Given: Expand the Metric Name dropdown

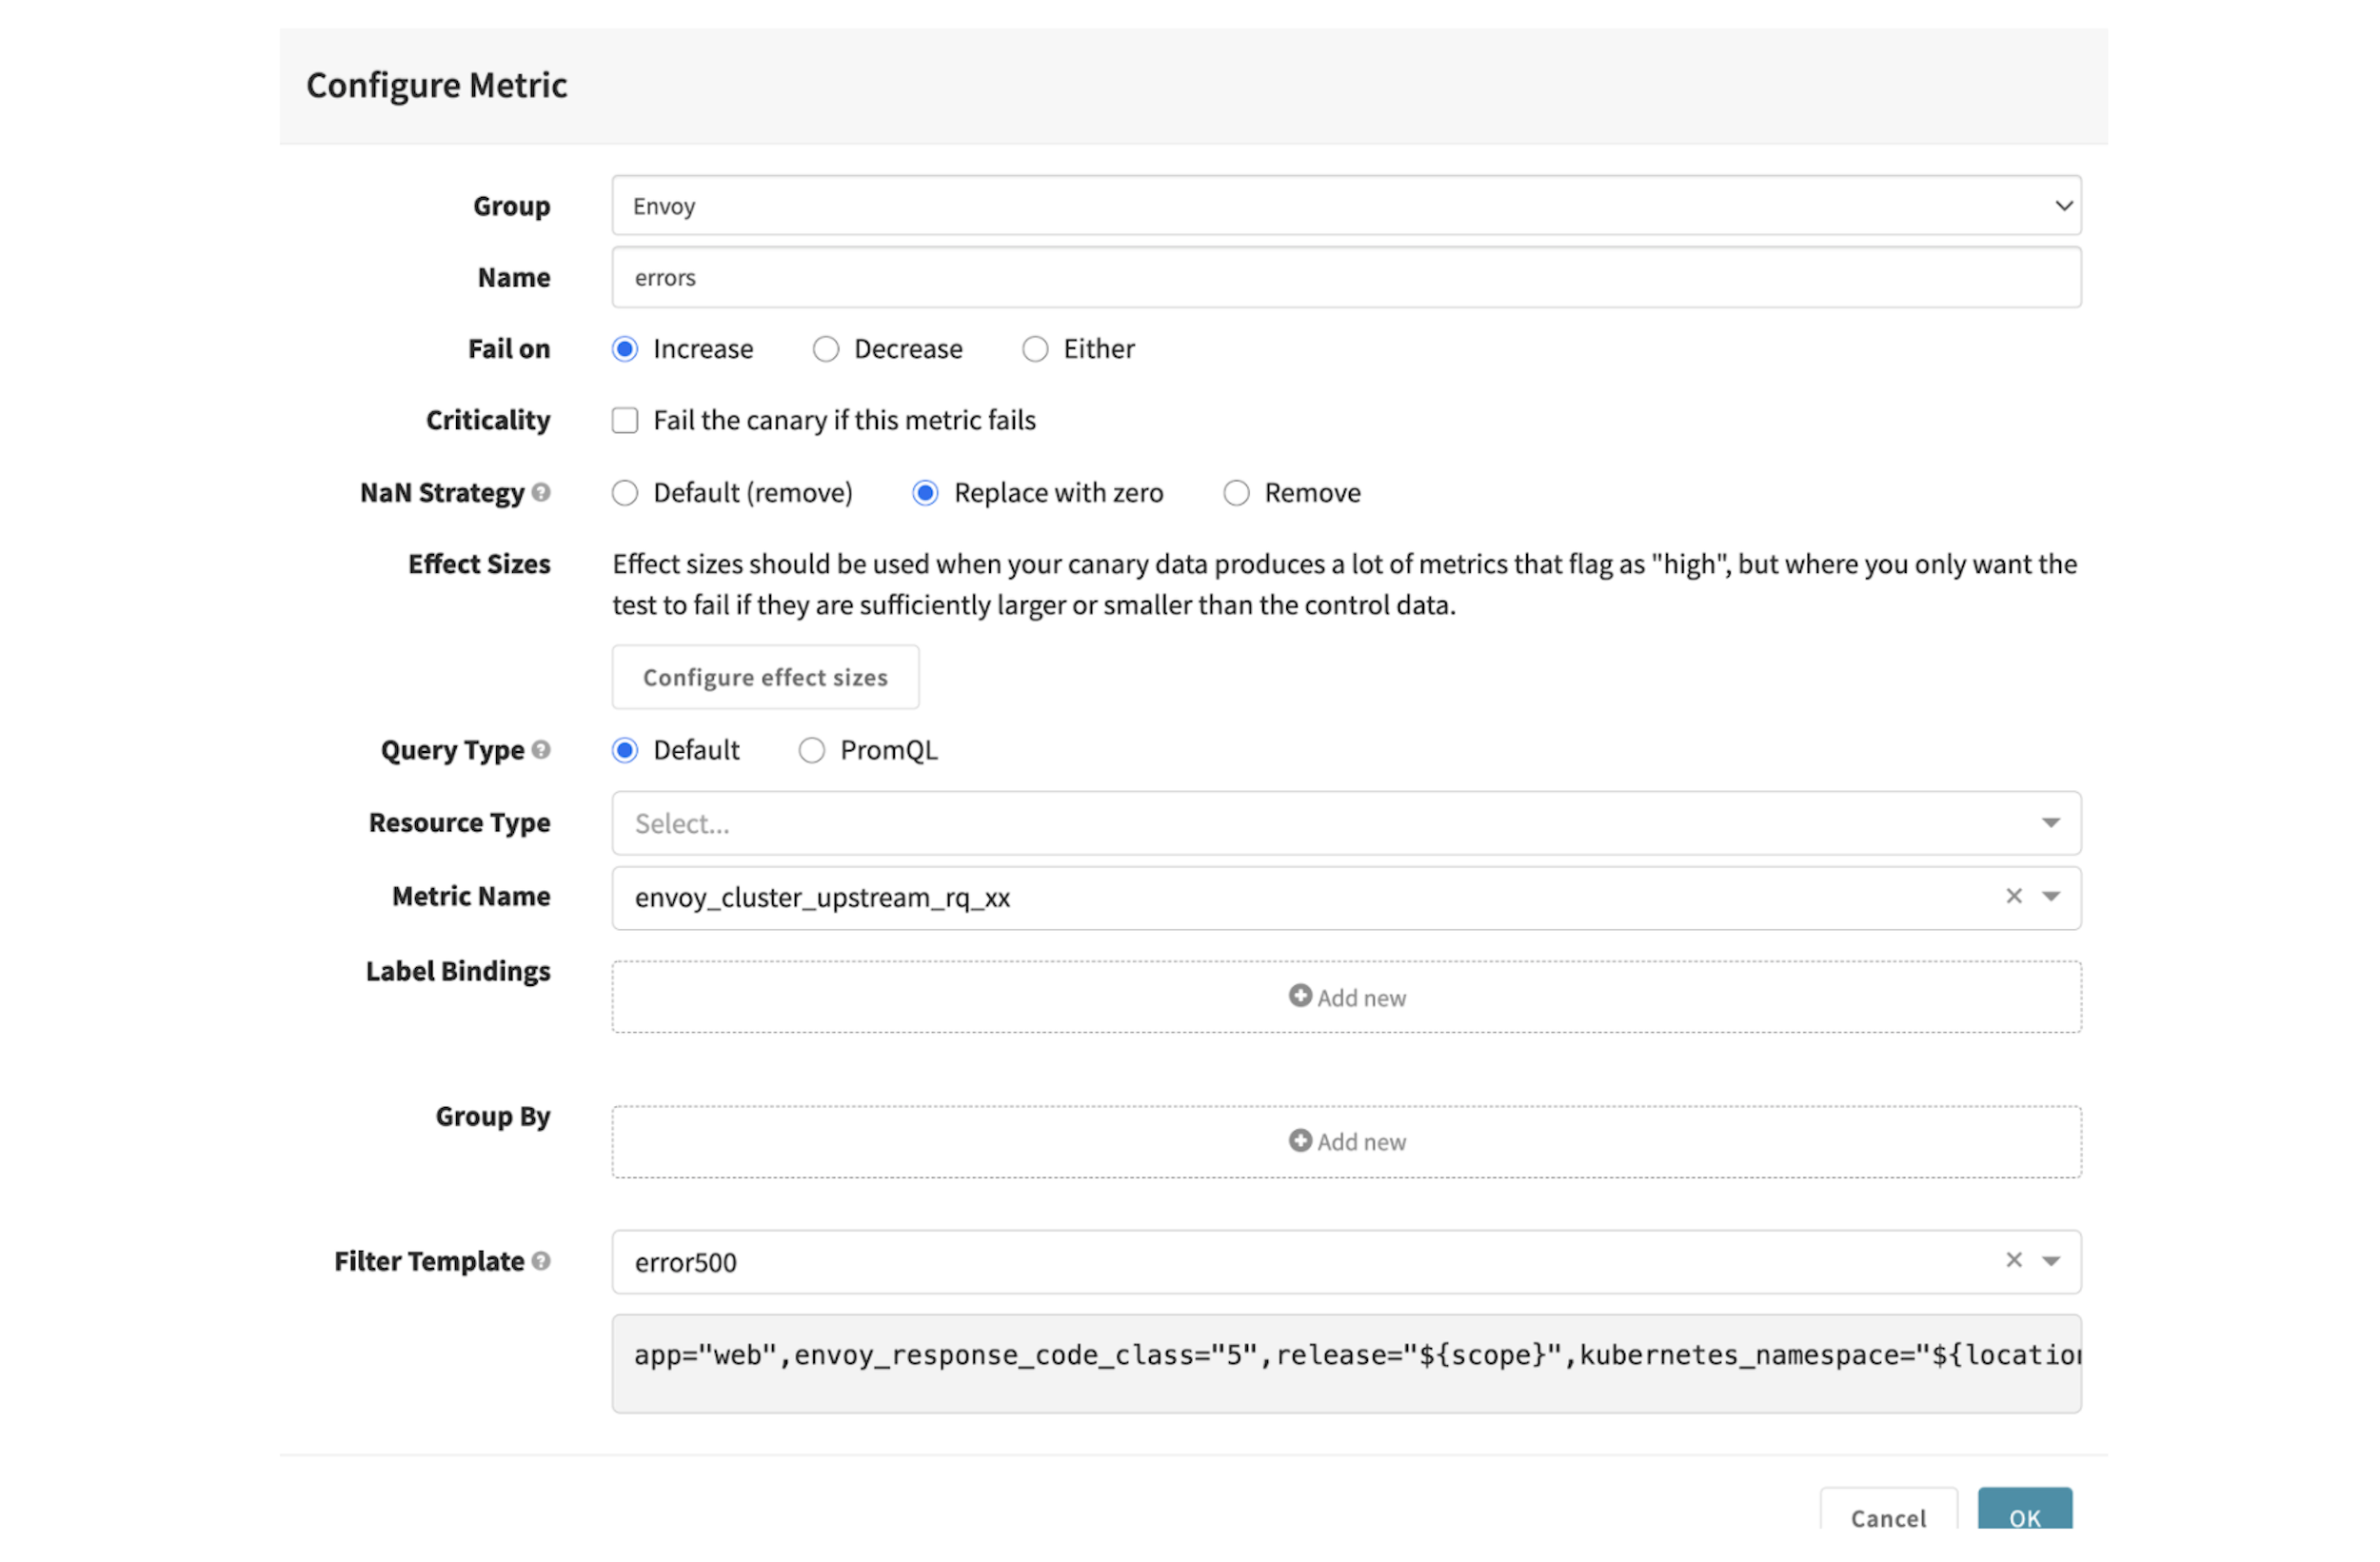Looking at the screenshot, I should (x=2051, y=896).
